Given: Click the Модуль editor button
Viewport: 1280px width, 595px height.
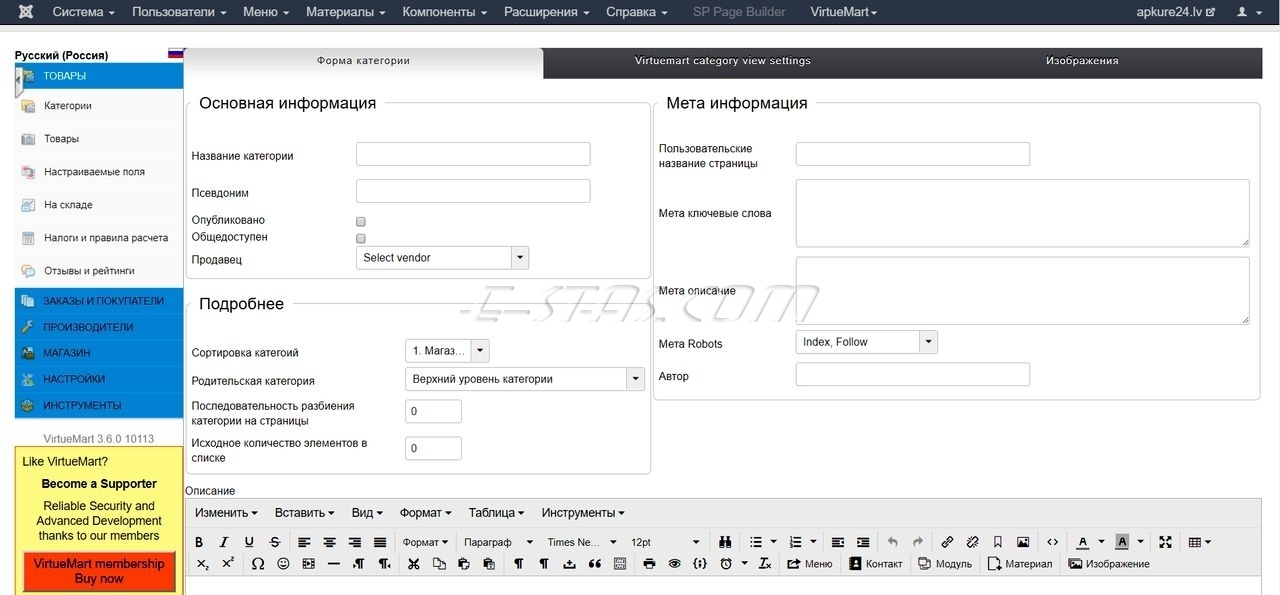Looking at the screenshot, I should point(945,564).
